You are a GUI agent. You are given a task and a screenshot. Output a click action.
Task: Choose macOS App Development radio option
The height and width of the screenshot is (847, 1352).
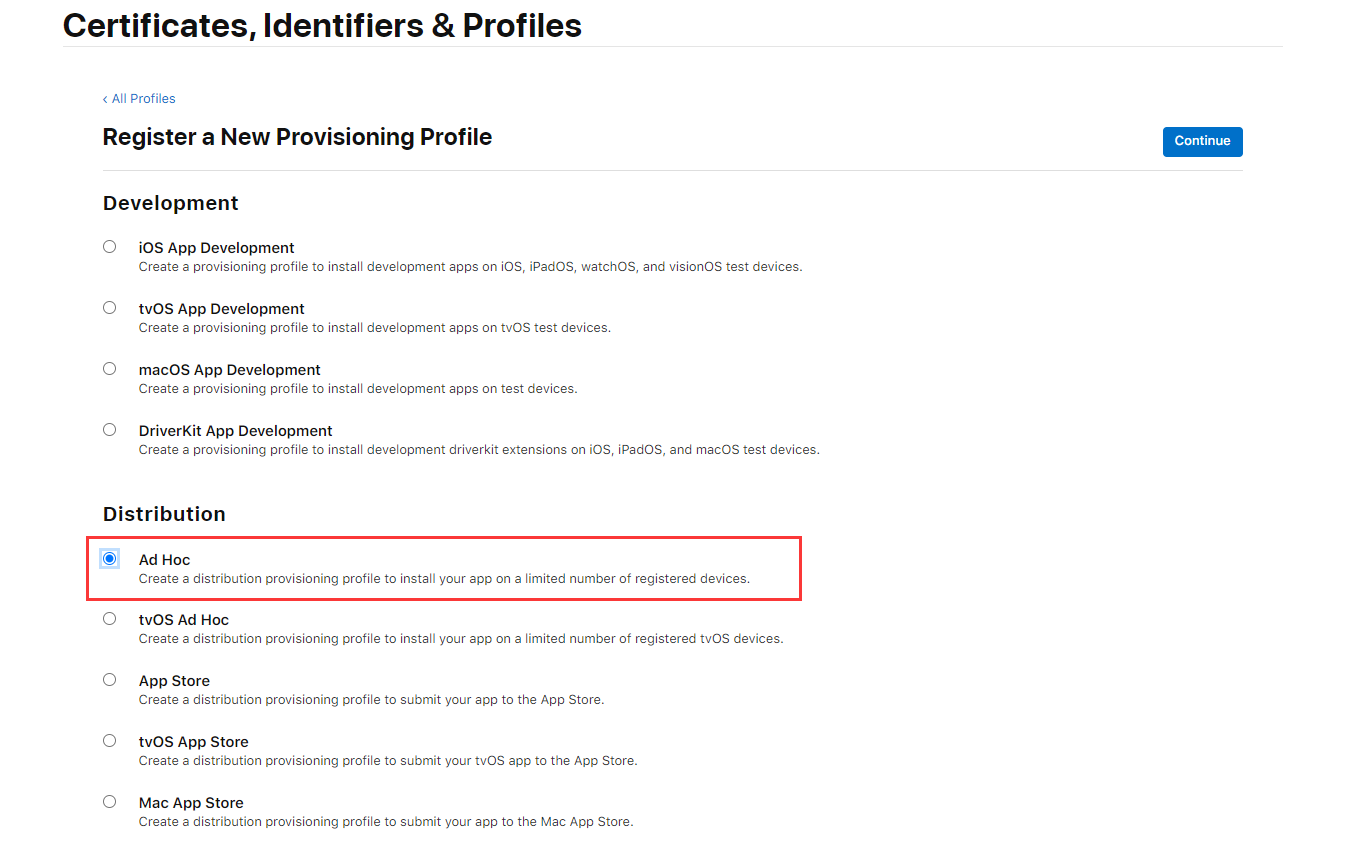click(x=109, y=369)
